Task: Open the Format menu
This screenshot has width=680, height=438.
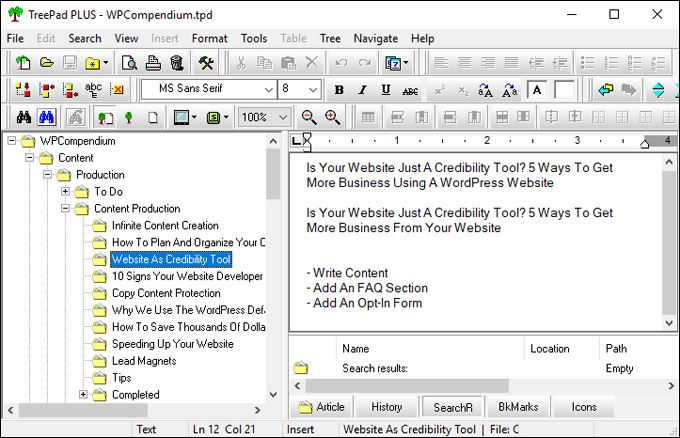Action: coord(209,39)
